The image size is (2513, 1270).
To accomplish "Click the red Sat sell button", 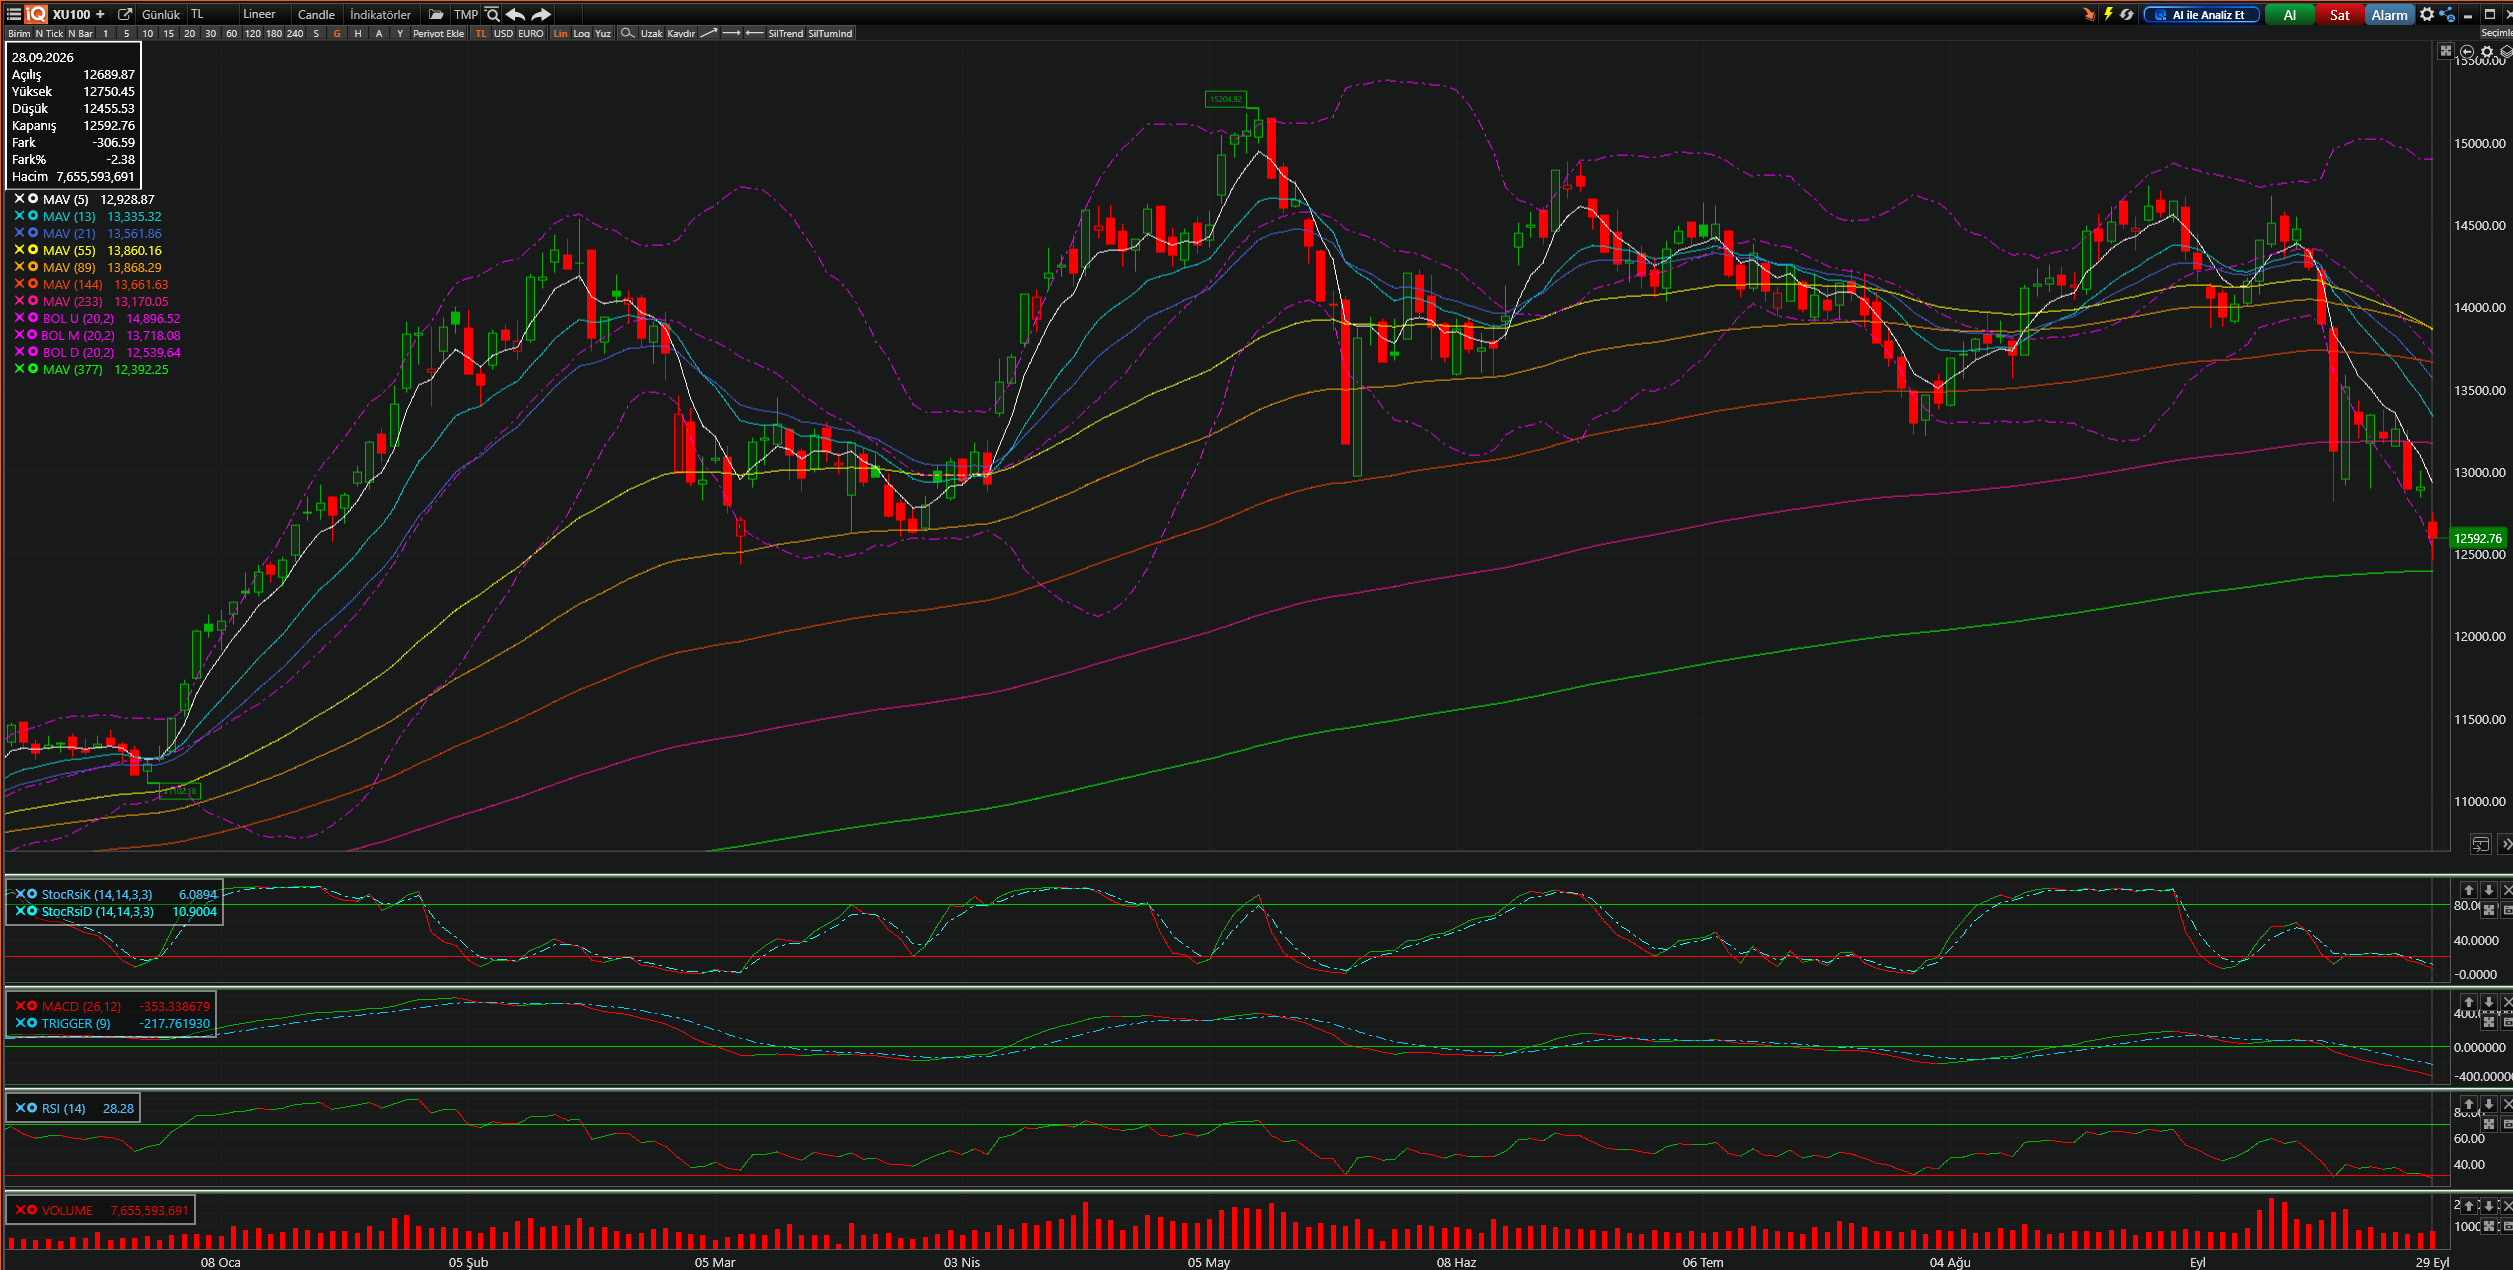I will point(2340,14).
